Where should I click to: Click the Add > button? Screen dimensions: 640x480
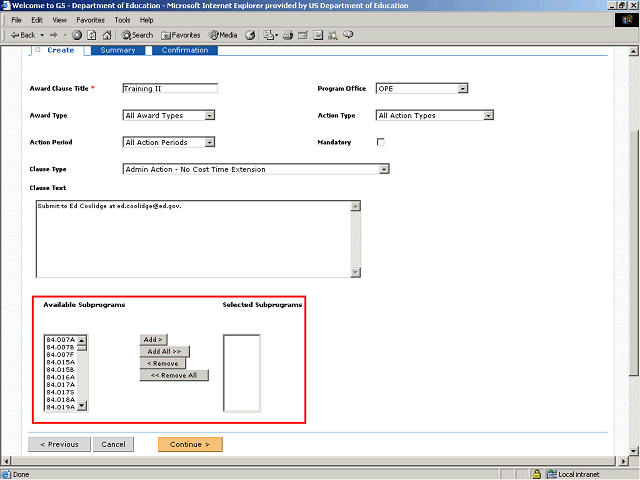point(153,340)
